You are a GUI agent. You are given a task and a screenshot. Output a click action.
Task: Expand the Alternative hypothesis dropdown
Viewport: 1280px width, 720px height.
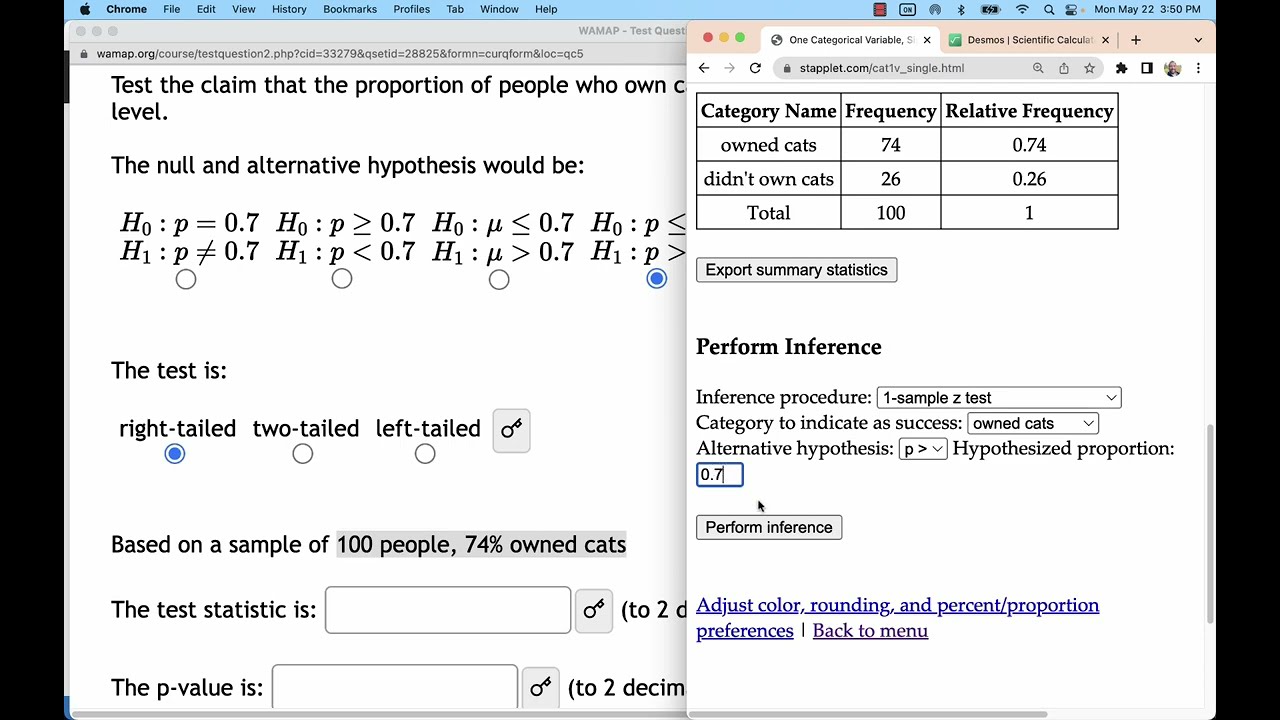[922, 449]
